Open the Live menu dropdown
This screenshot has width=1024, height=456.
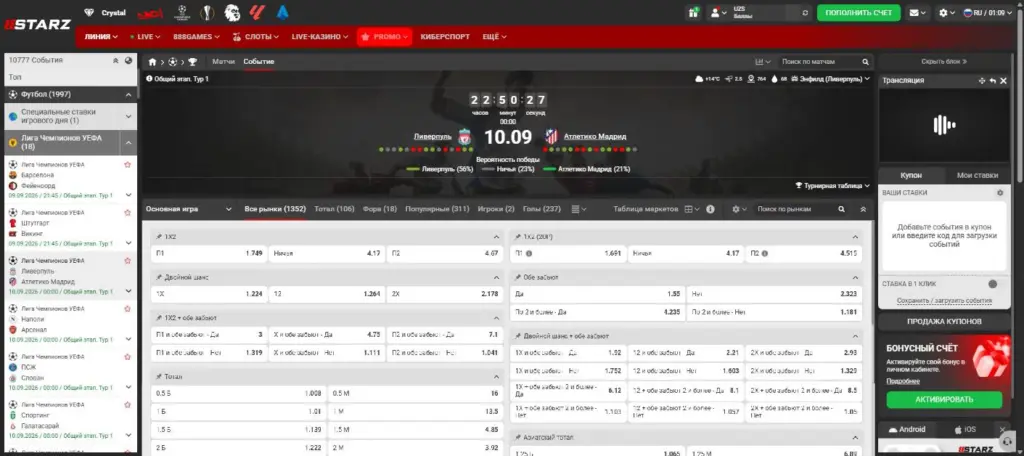[144, 37]
